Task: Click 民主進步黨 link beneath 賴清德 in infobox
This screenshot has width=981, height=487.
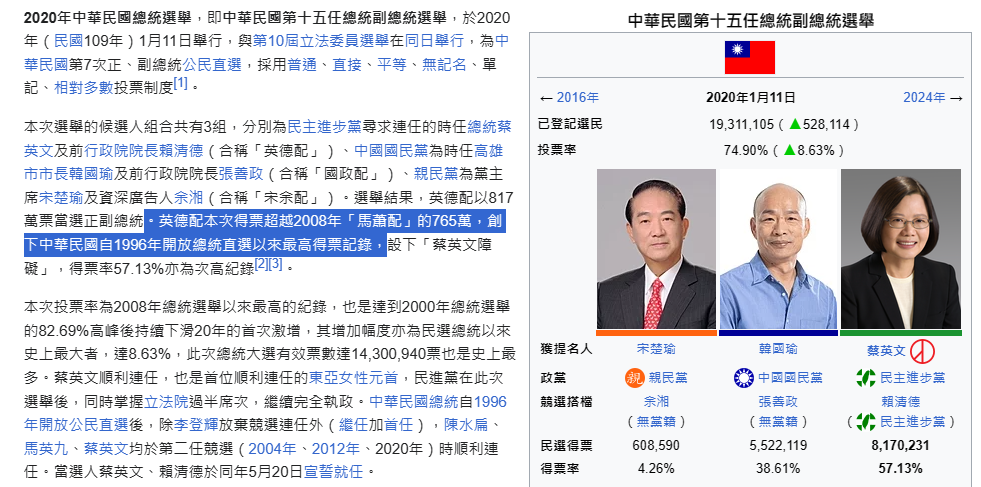Action: [x=913, y=421]
